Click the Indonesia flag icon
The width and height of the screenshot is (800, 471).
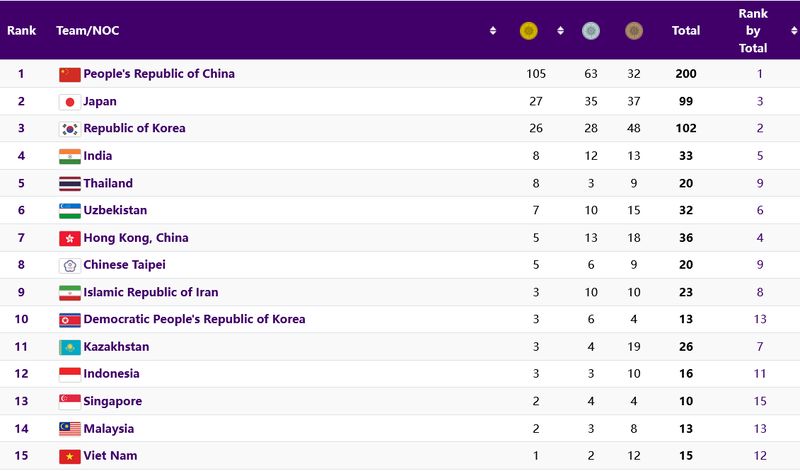[70, 375]
